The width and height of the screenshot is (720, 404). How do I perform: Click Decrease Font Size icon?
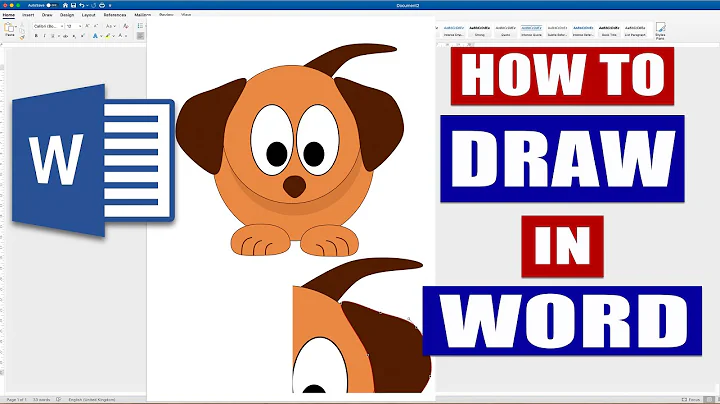point(96,26)
